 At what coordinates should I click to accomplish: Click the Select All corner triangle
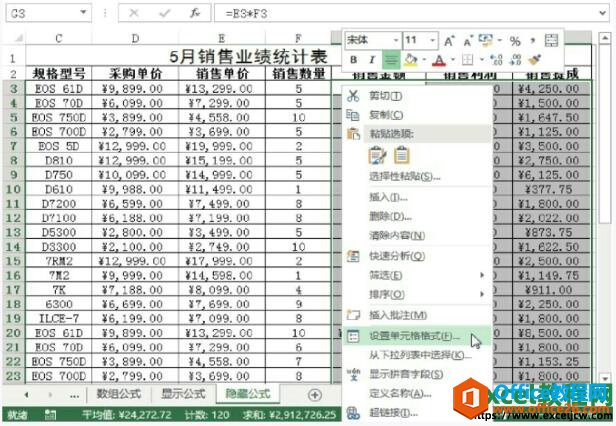18,39
